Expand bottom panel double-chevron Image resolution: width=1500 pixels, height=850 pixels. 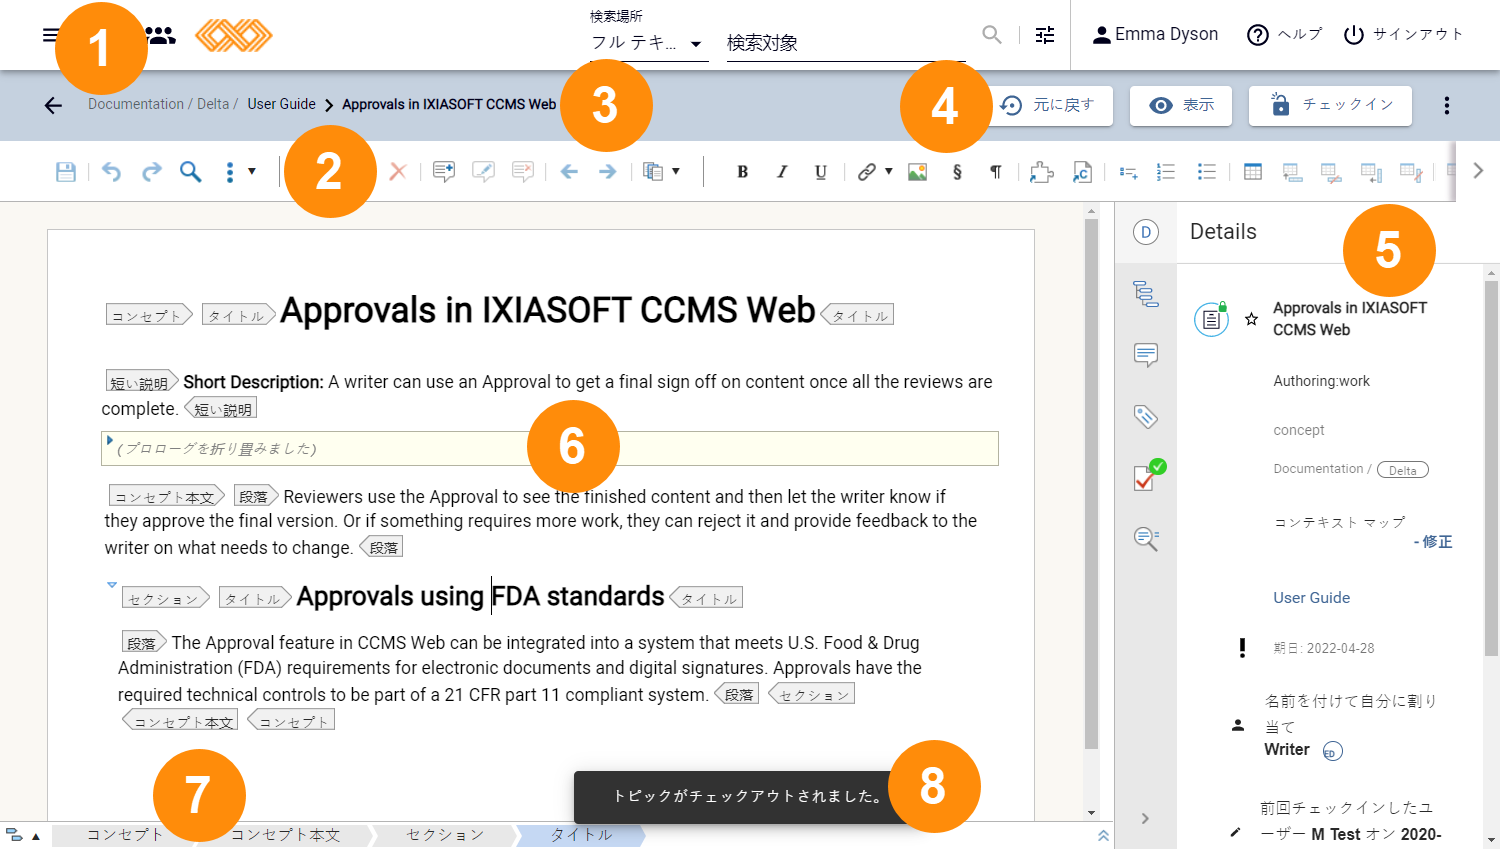pos(1103,835)
